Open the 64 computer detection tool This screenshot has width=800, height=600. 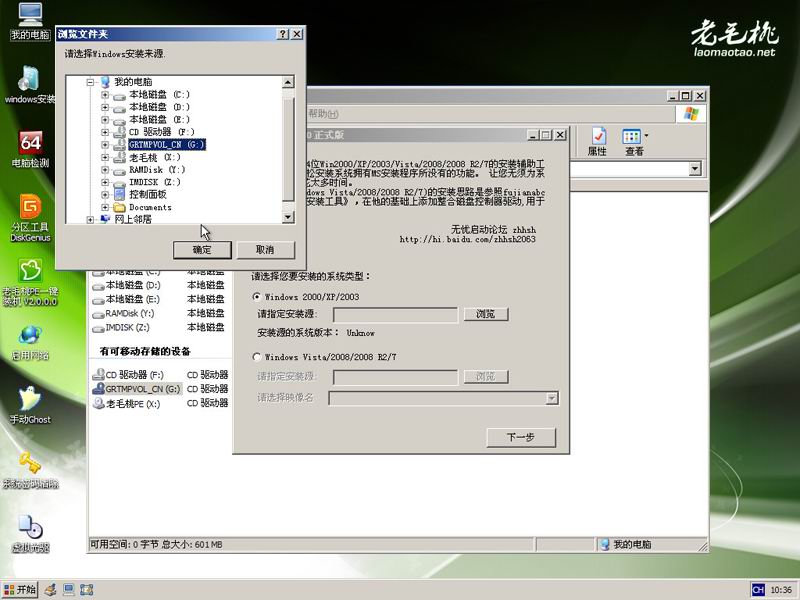coord(30,149)
